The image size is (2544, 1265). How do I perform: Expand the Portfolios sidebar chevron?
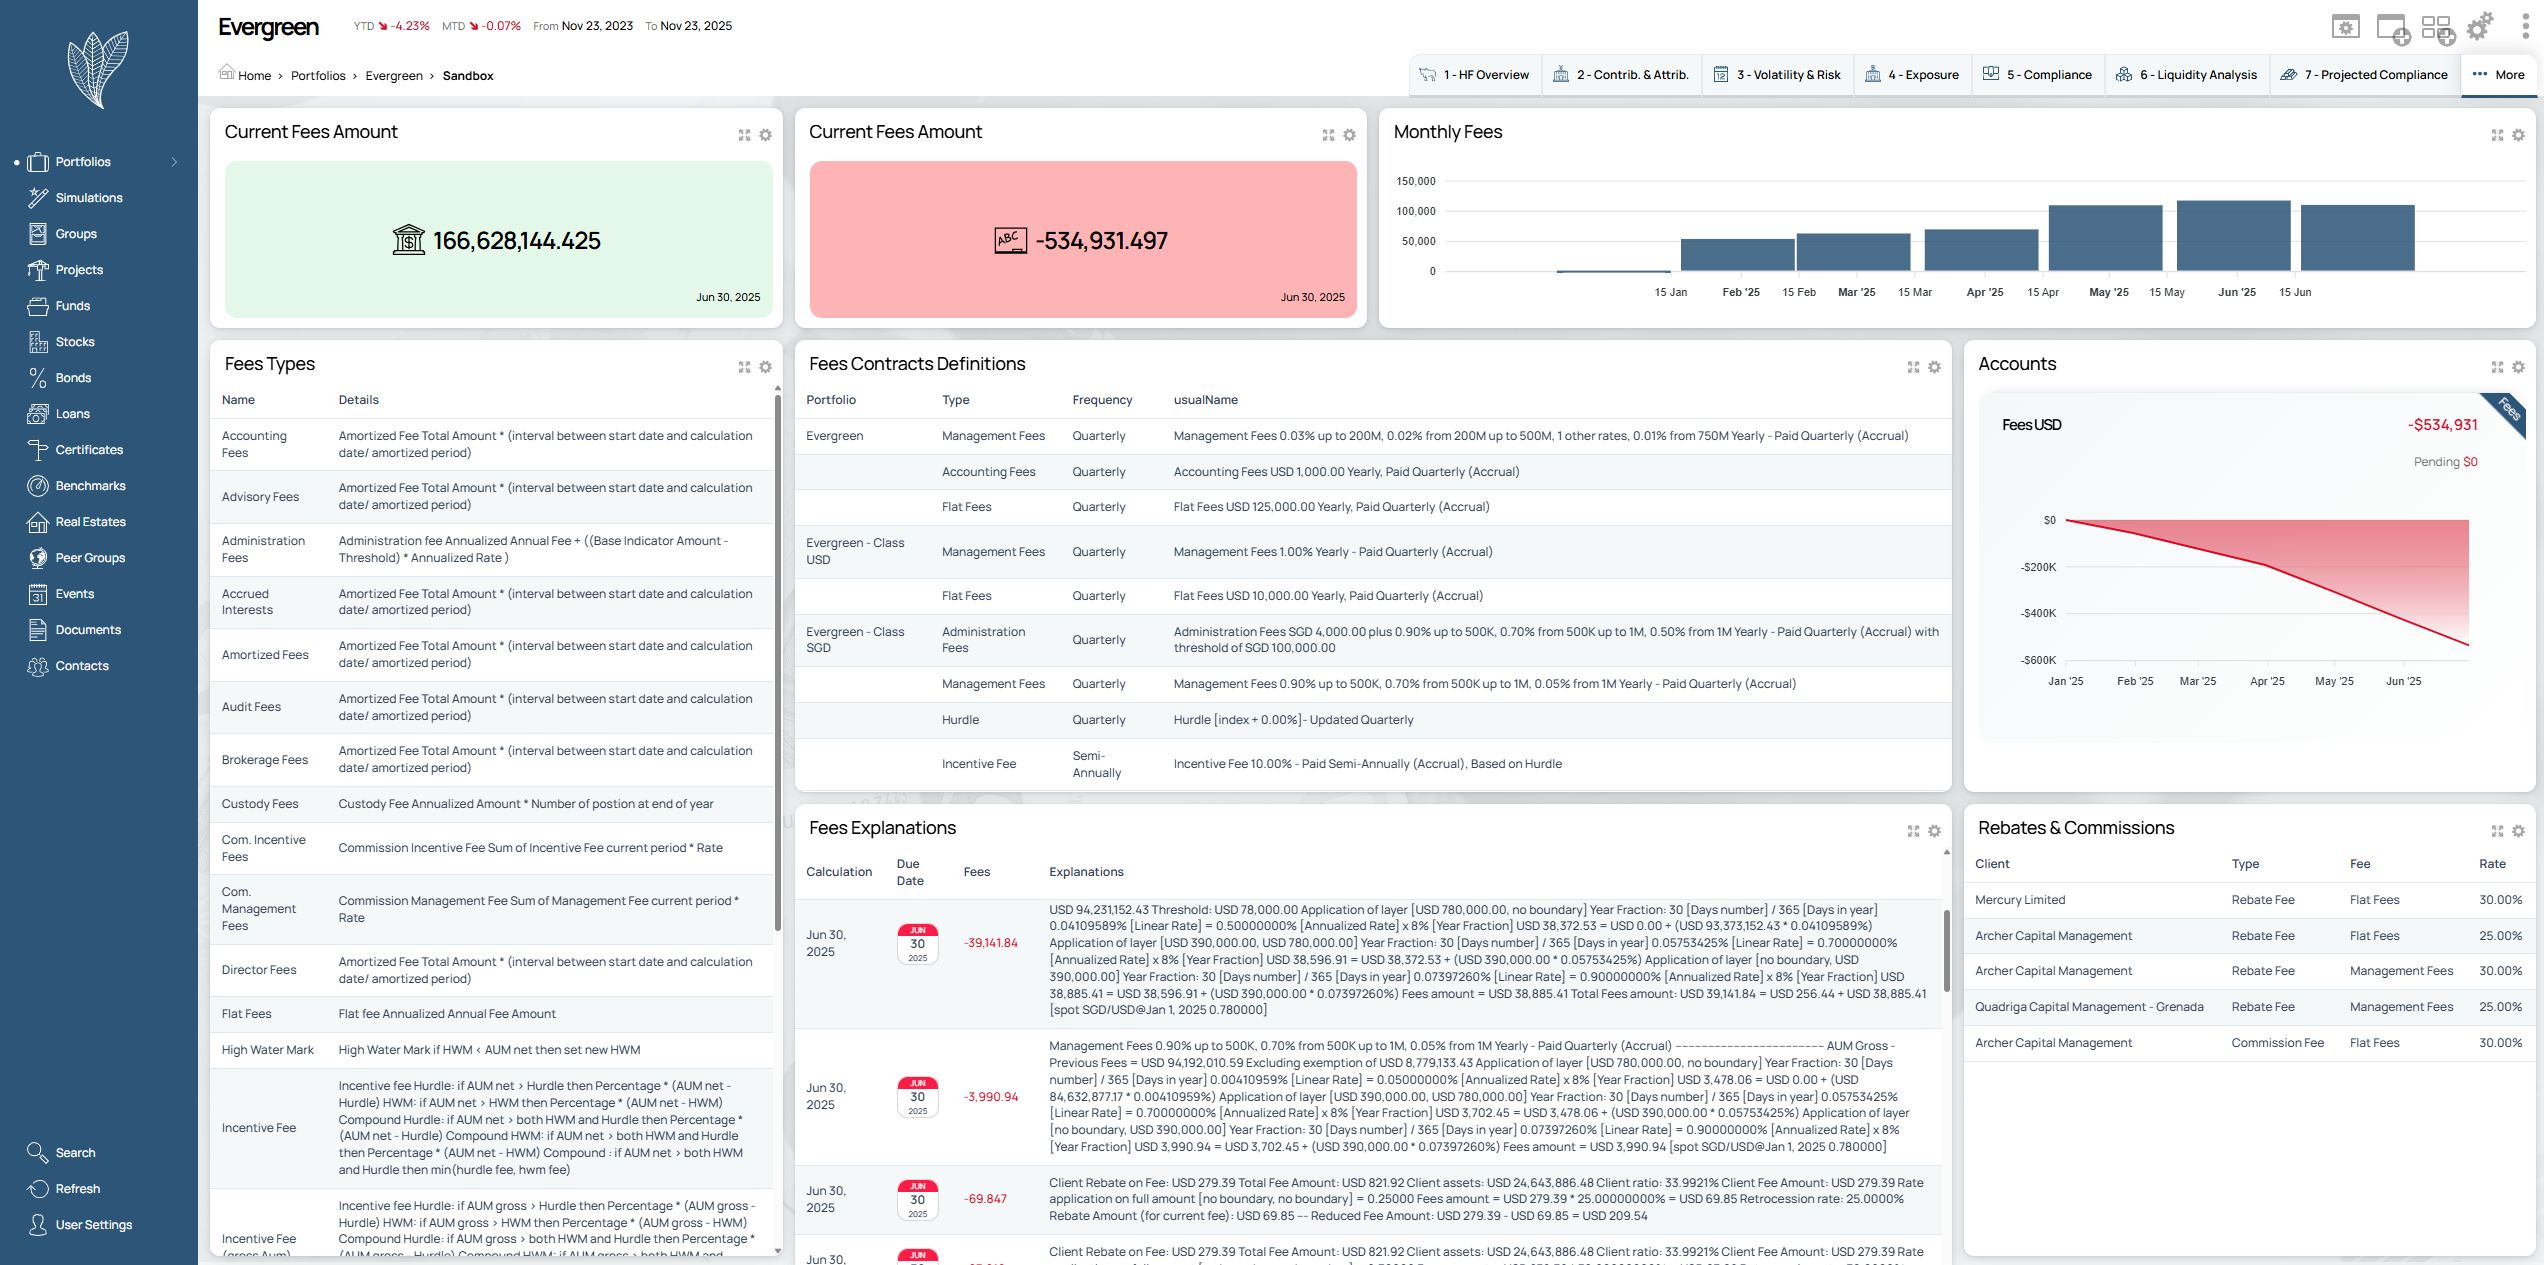coord(174,162)
